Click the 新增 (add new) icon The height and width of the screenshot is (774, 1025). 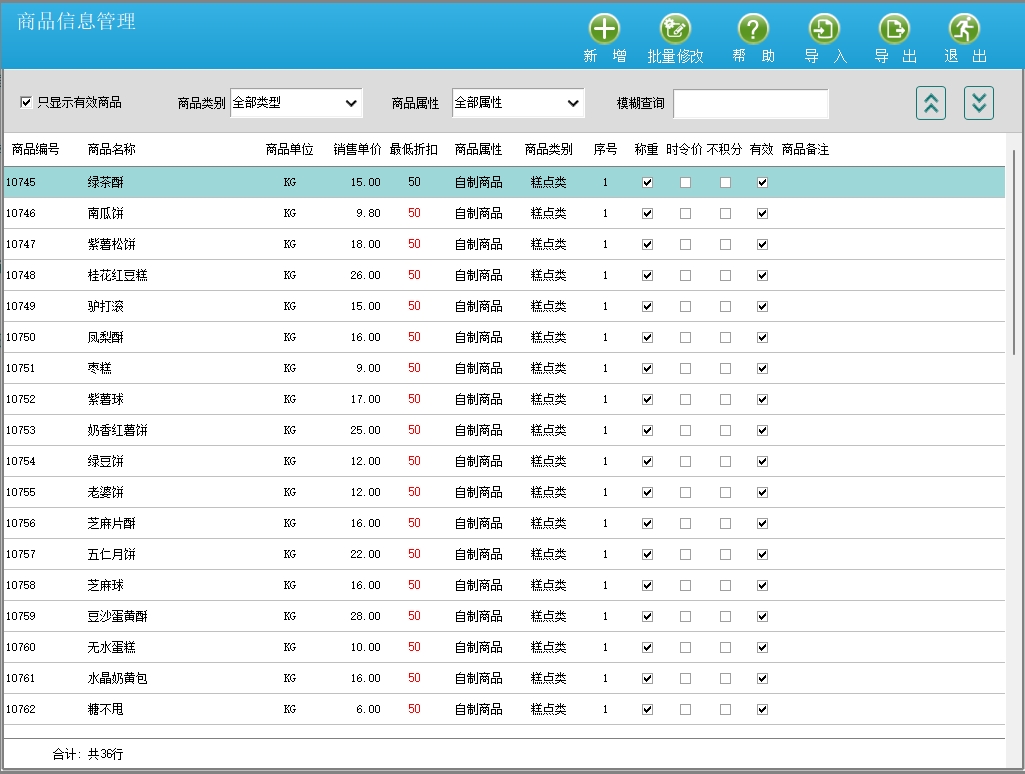coord(604,30)
